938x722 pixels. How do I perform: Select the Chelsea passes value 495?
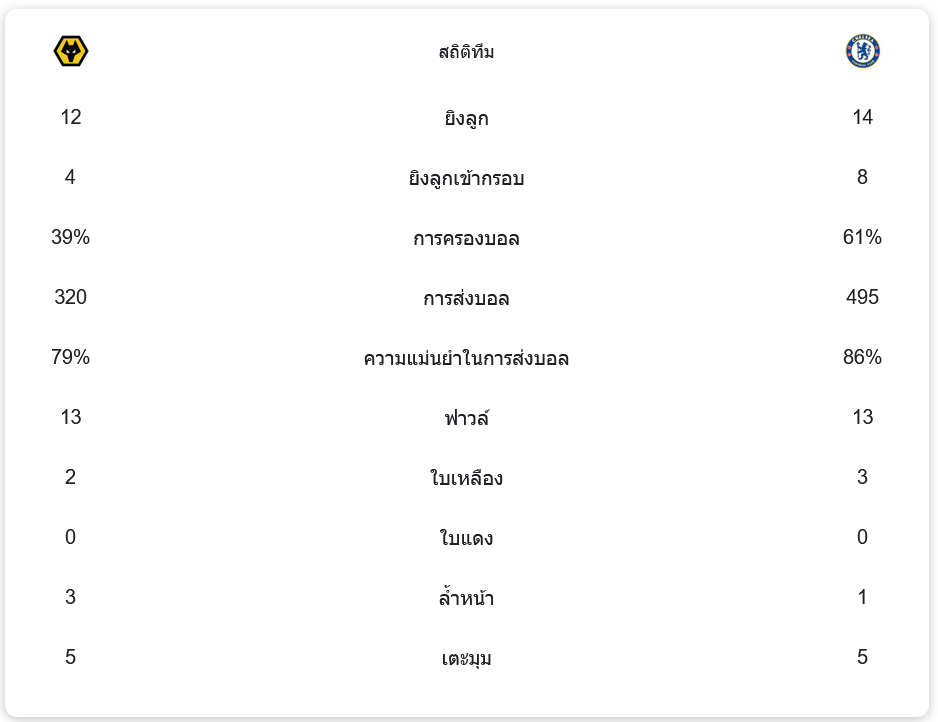pyautogui.click(x=862, y=297)
